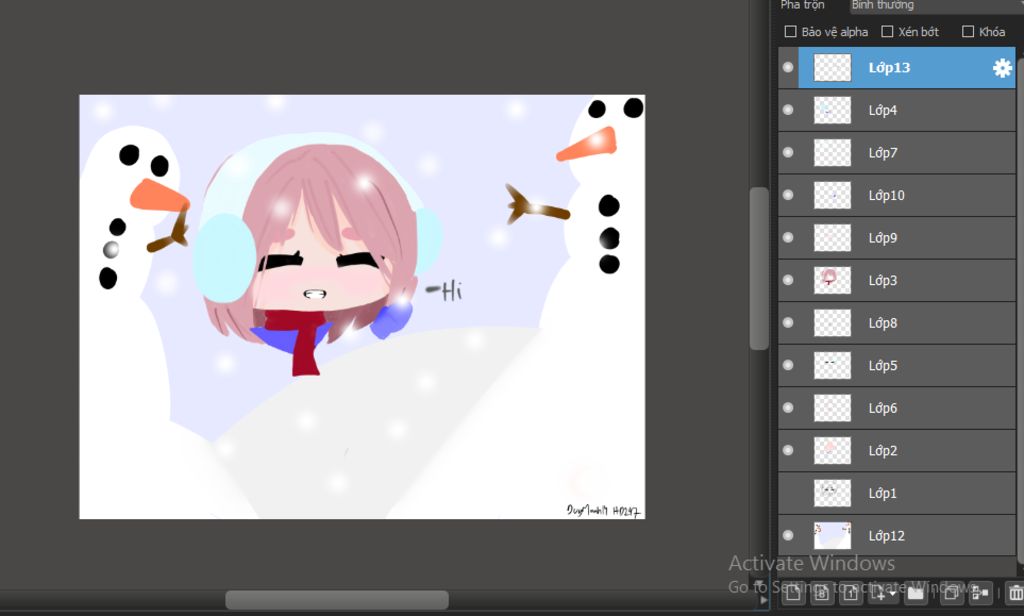
Task: Click the snowman drawing canvas
Action: [362, 306]
